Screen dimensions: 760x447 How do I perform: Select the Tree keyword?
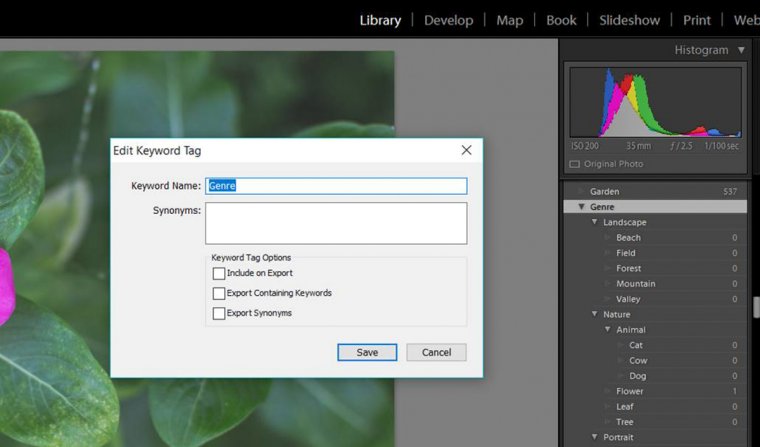pos(624,422)
